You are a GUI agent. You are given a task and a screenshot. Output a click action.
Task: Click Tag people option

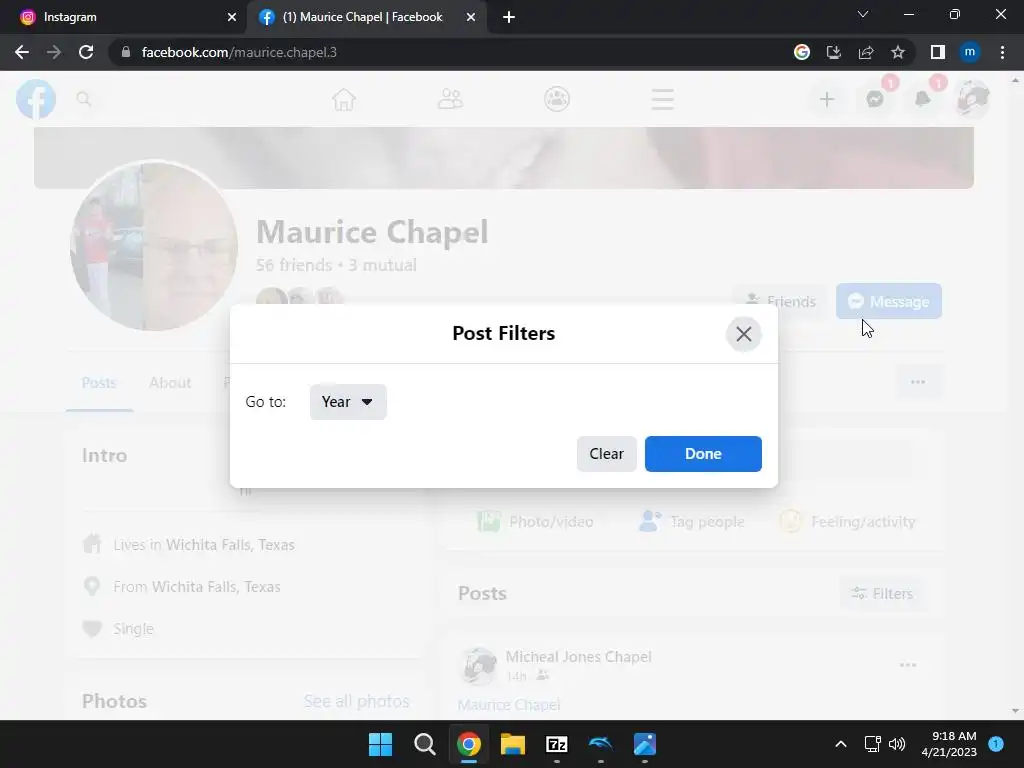coord(692,522)
